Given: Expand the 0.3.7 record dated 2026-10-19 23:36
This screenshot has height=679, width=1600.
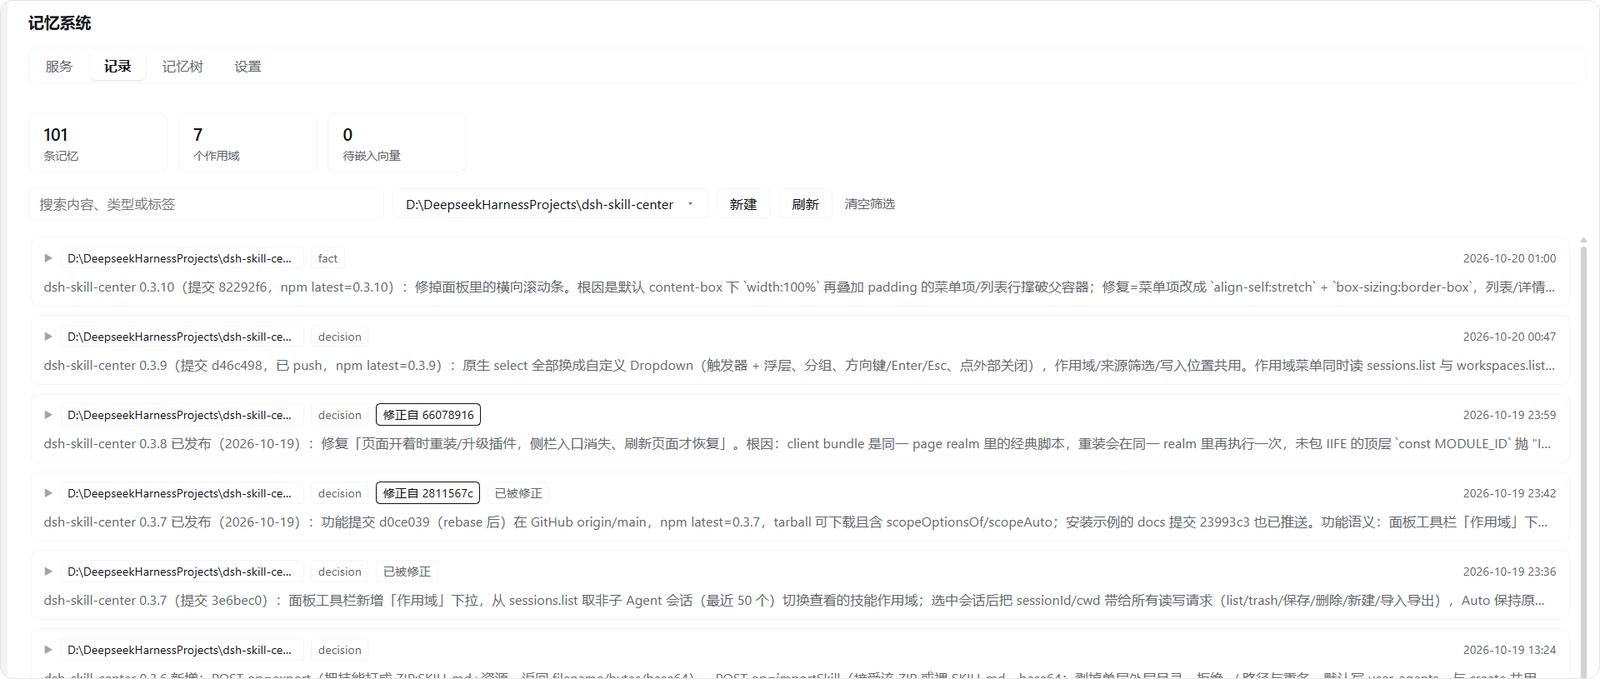Looking at the screenshot, I should (48, 572).
